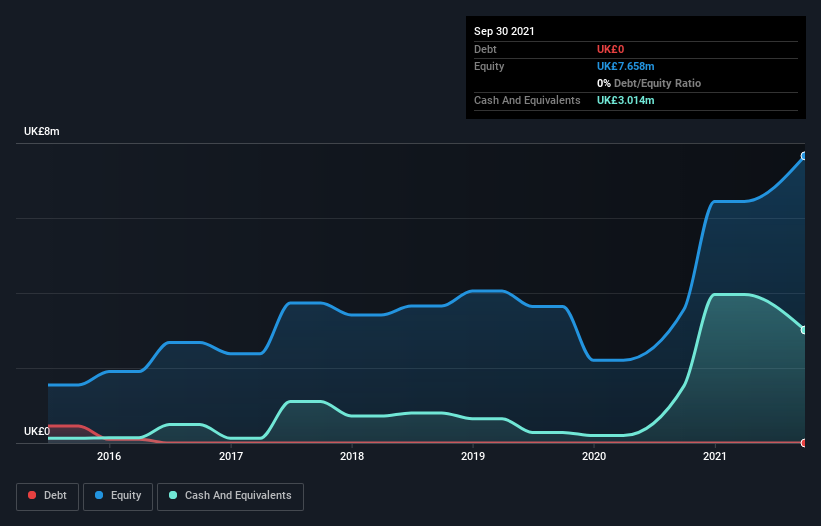Click the red Debt endpoint marker

coord(804,443)
